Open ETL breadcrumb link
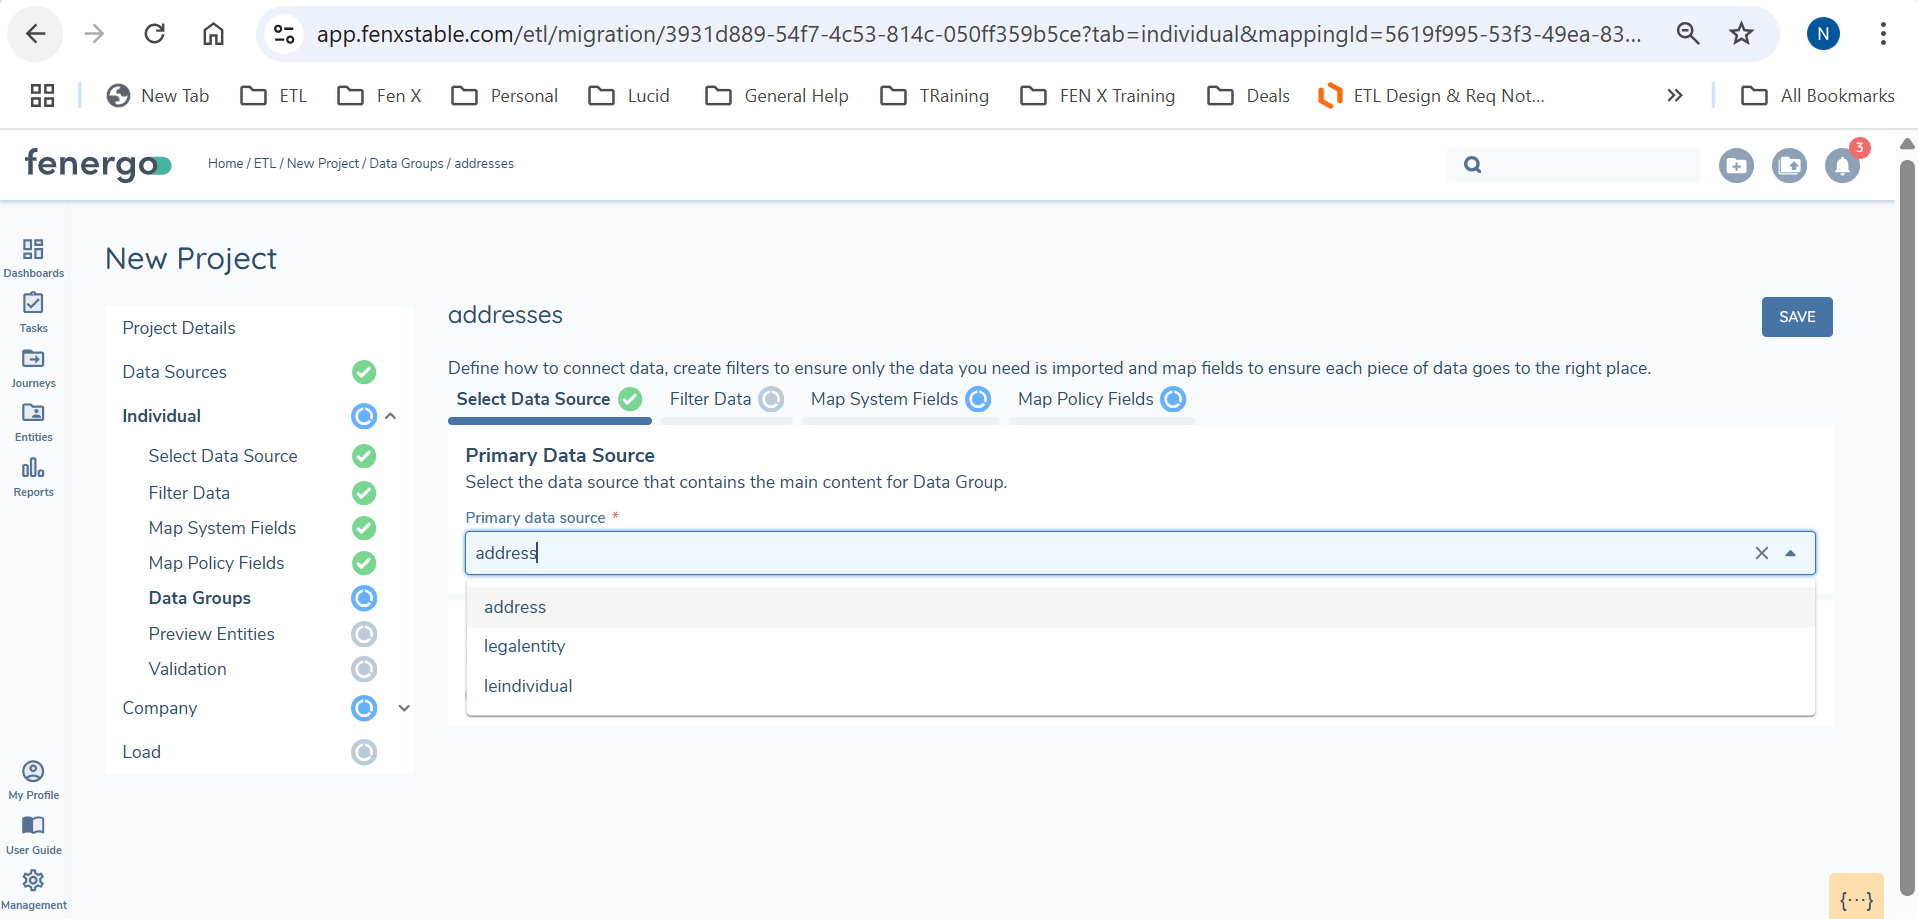The height and width of the screenshot is (919, 1918). [264, 164]
